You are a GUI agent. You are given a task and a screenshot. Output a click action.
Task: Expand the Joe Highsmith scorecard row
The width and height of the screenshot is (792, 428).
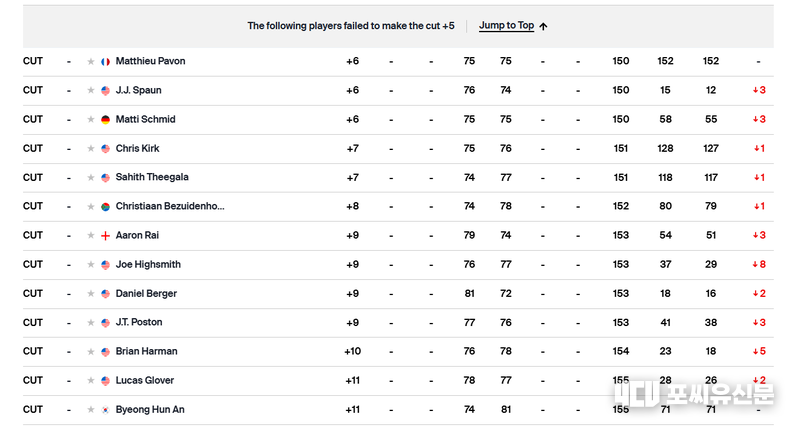(x=398, y=265)
